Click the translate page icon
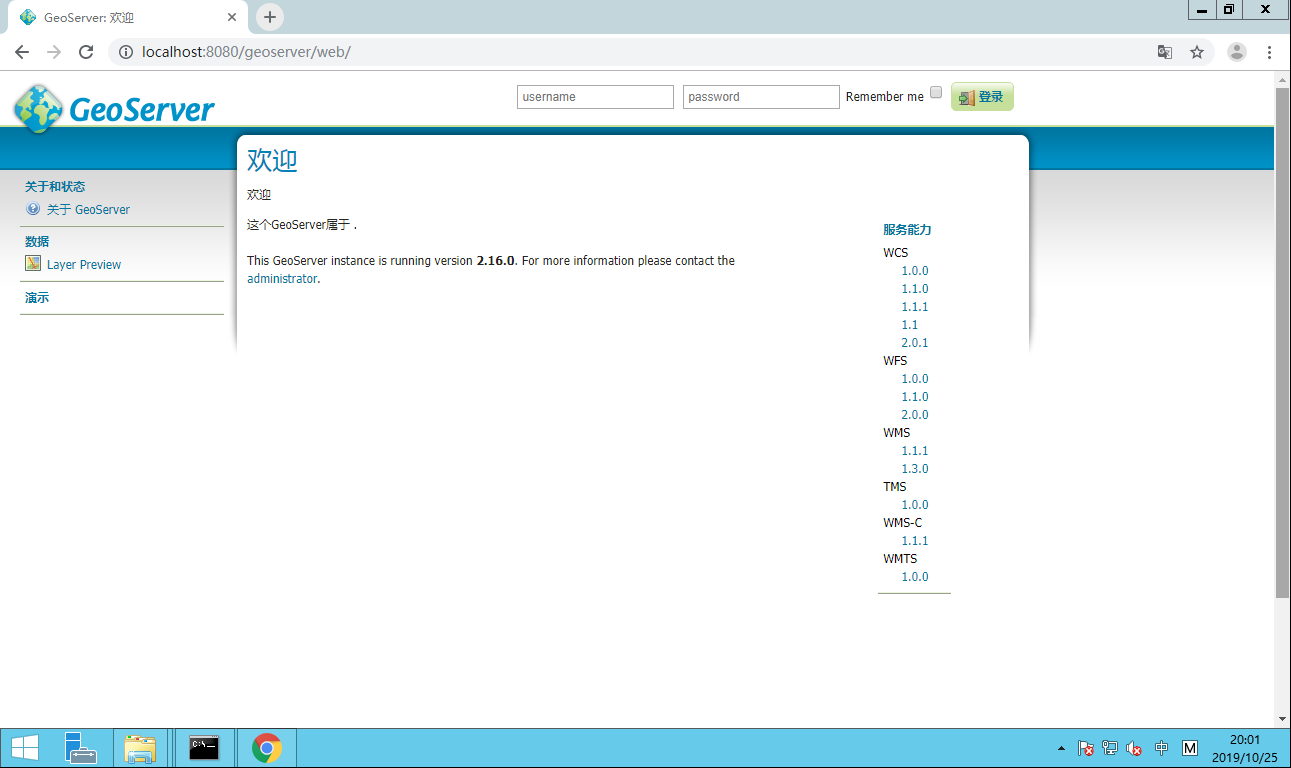 [1165, 52]
